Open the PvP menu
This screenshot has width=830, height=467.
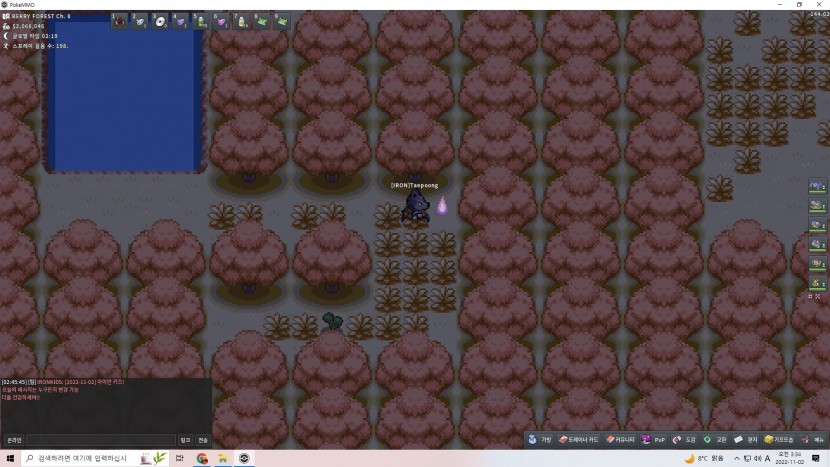tap(653, 439)
